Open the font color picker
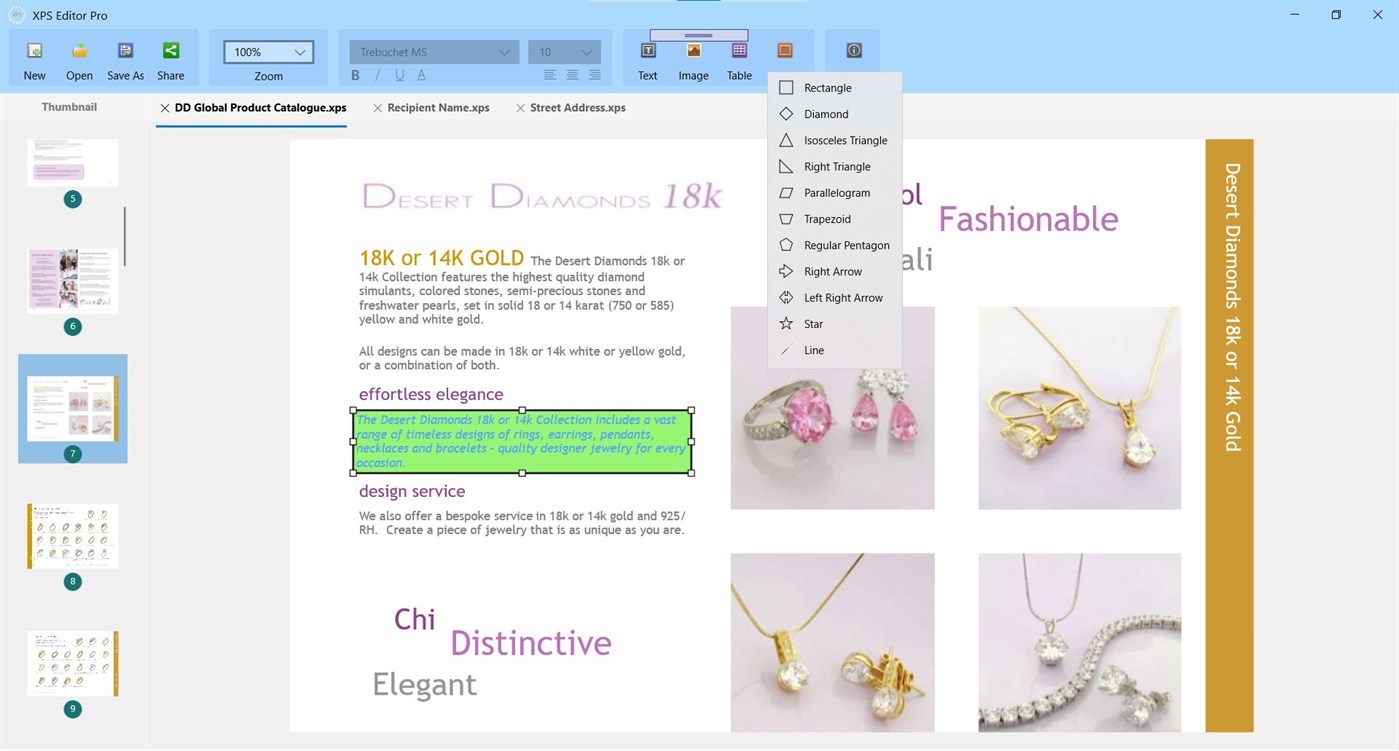 pos(421,74)
